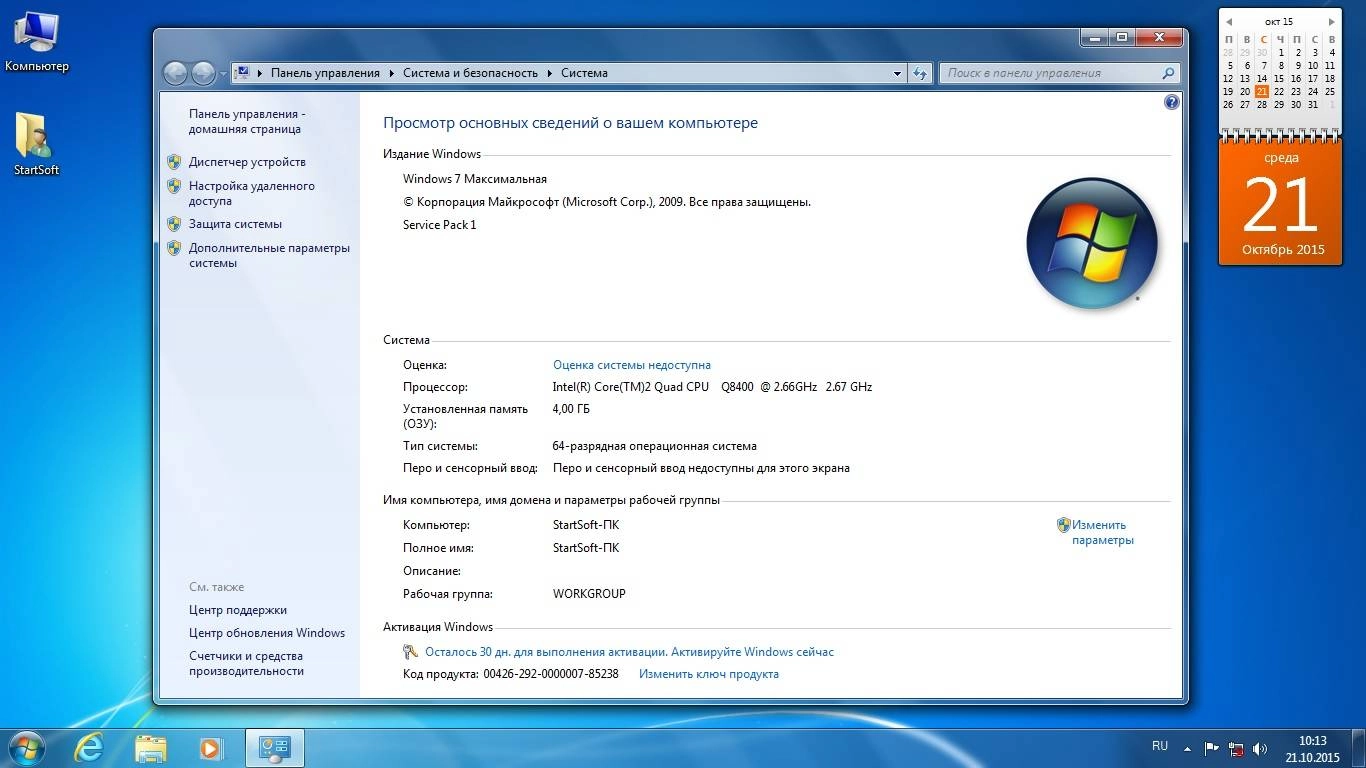This screenshot has height=768, width=1366.
Task: Select Панель управления in the address breadcrumb
Action: pos(325,73)
